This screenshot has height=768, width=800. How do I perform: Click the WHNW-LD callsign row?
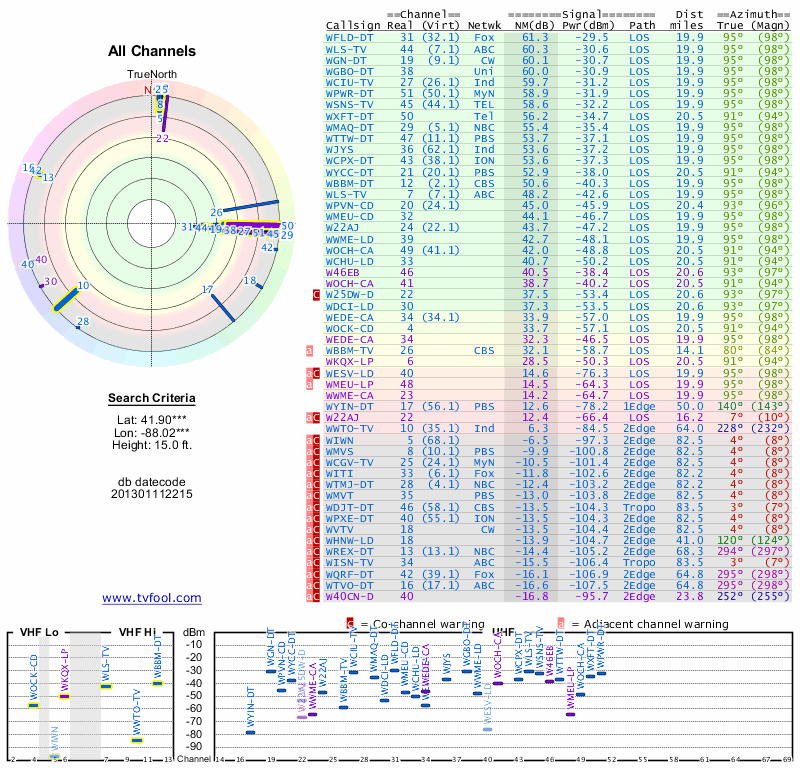tap(349, 538)
